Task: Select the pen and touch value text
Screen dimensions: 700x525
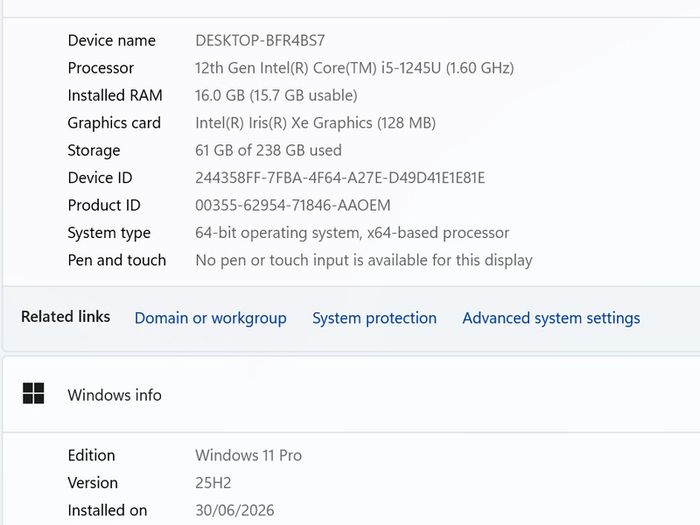Action: pyautogui.click(x=364, y=260)
